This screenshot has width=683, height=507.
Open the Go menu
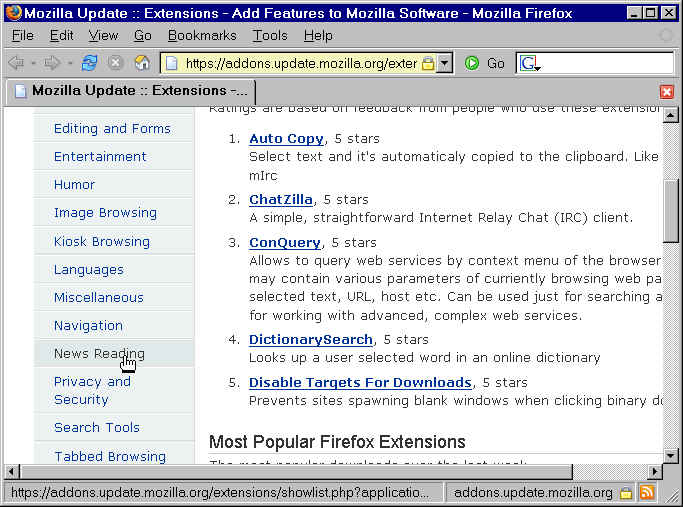coord(143,36)
